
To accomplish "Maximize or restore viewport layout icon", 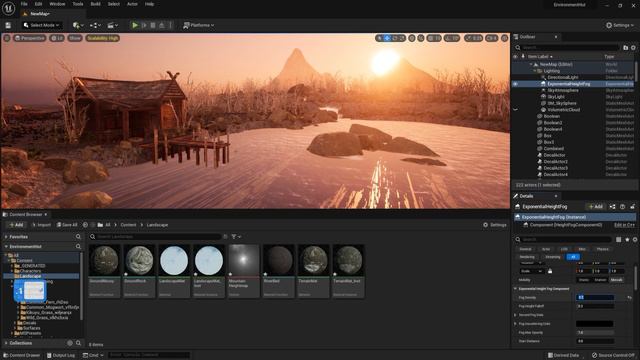I will (x=504, y=38).
